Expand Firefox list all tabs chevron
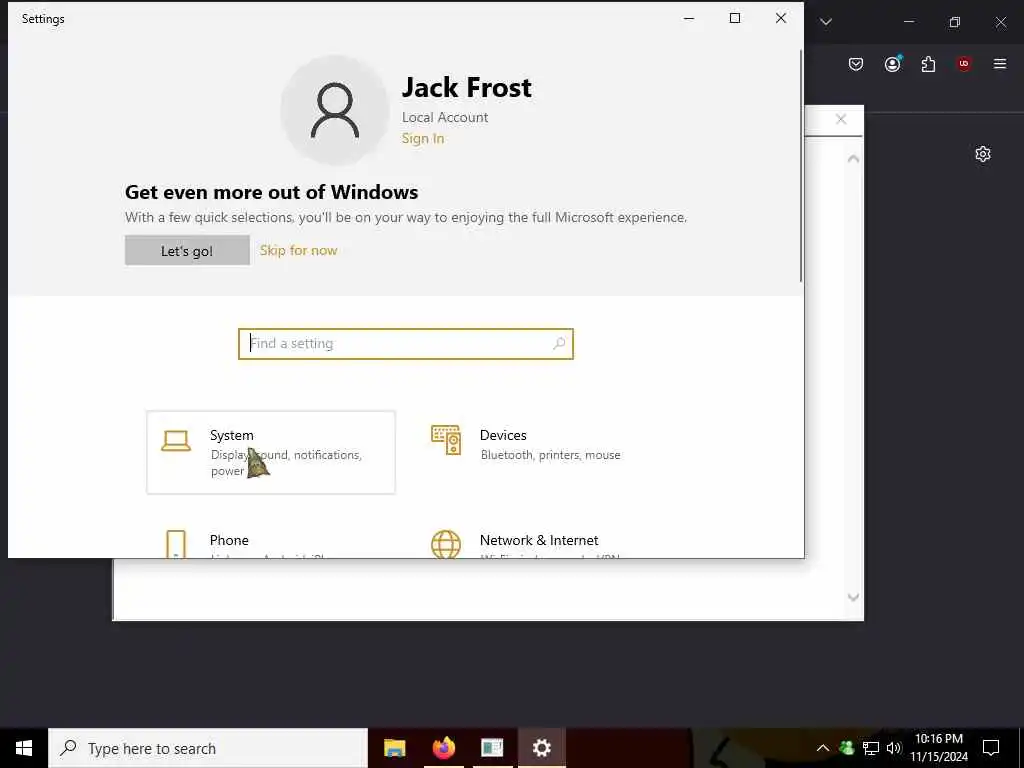Viewport: 1024px width, 768px height. [x=826, y=22]
